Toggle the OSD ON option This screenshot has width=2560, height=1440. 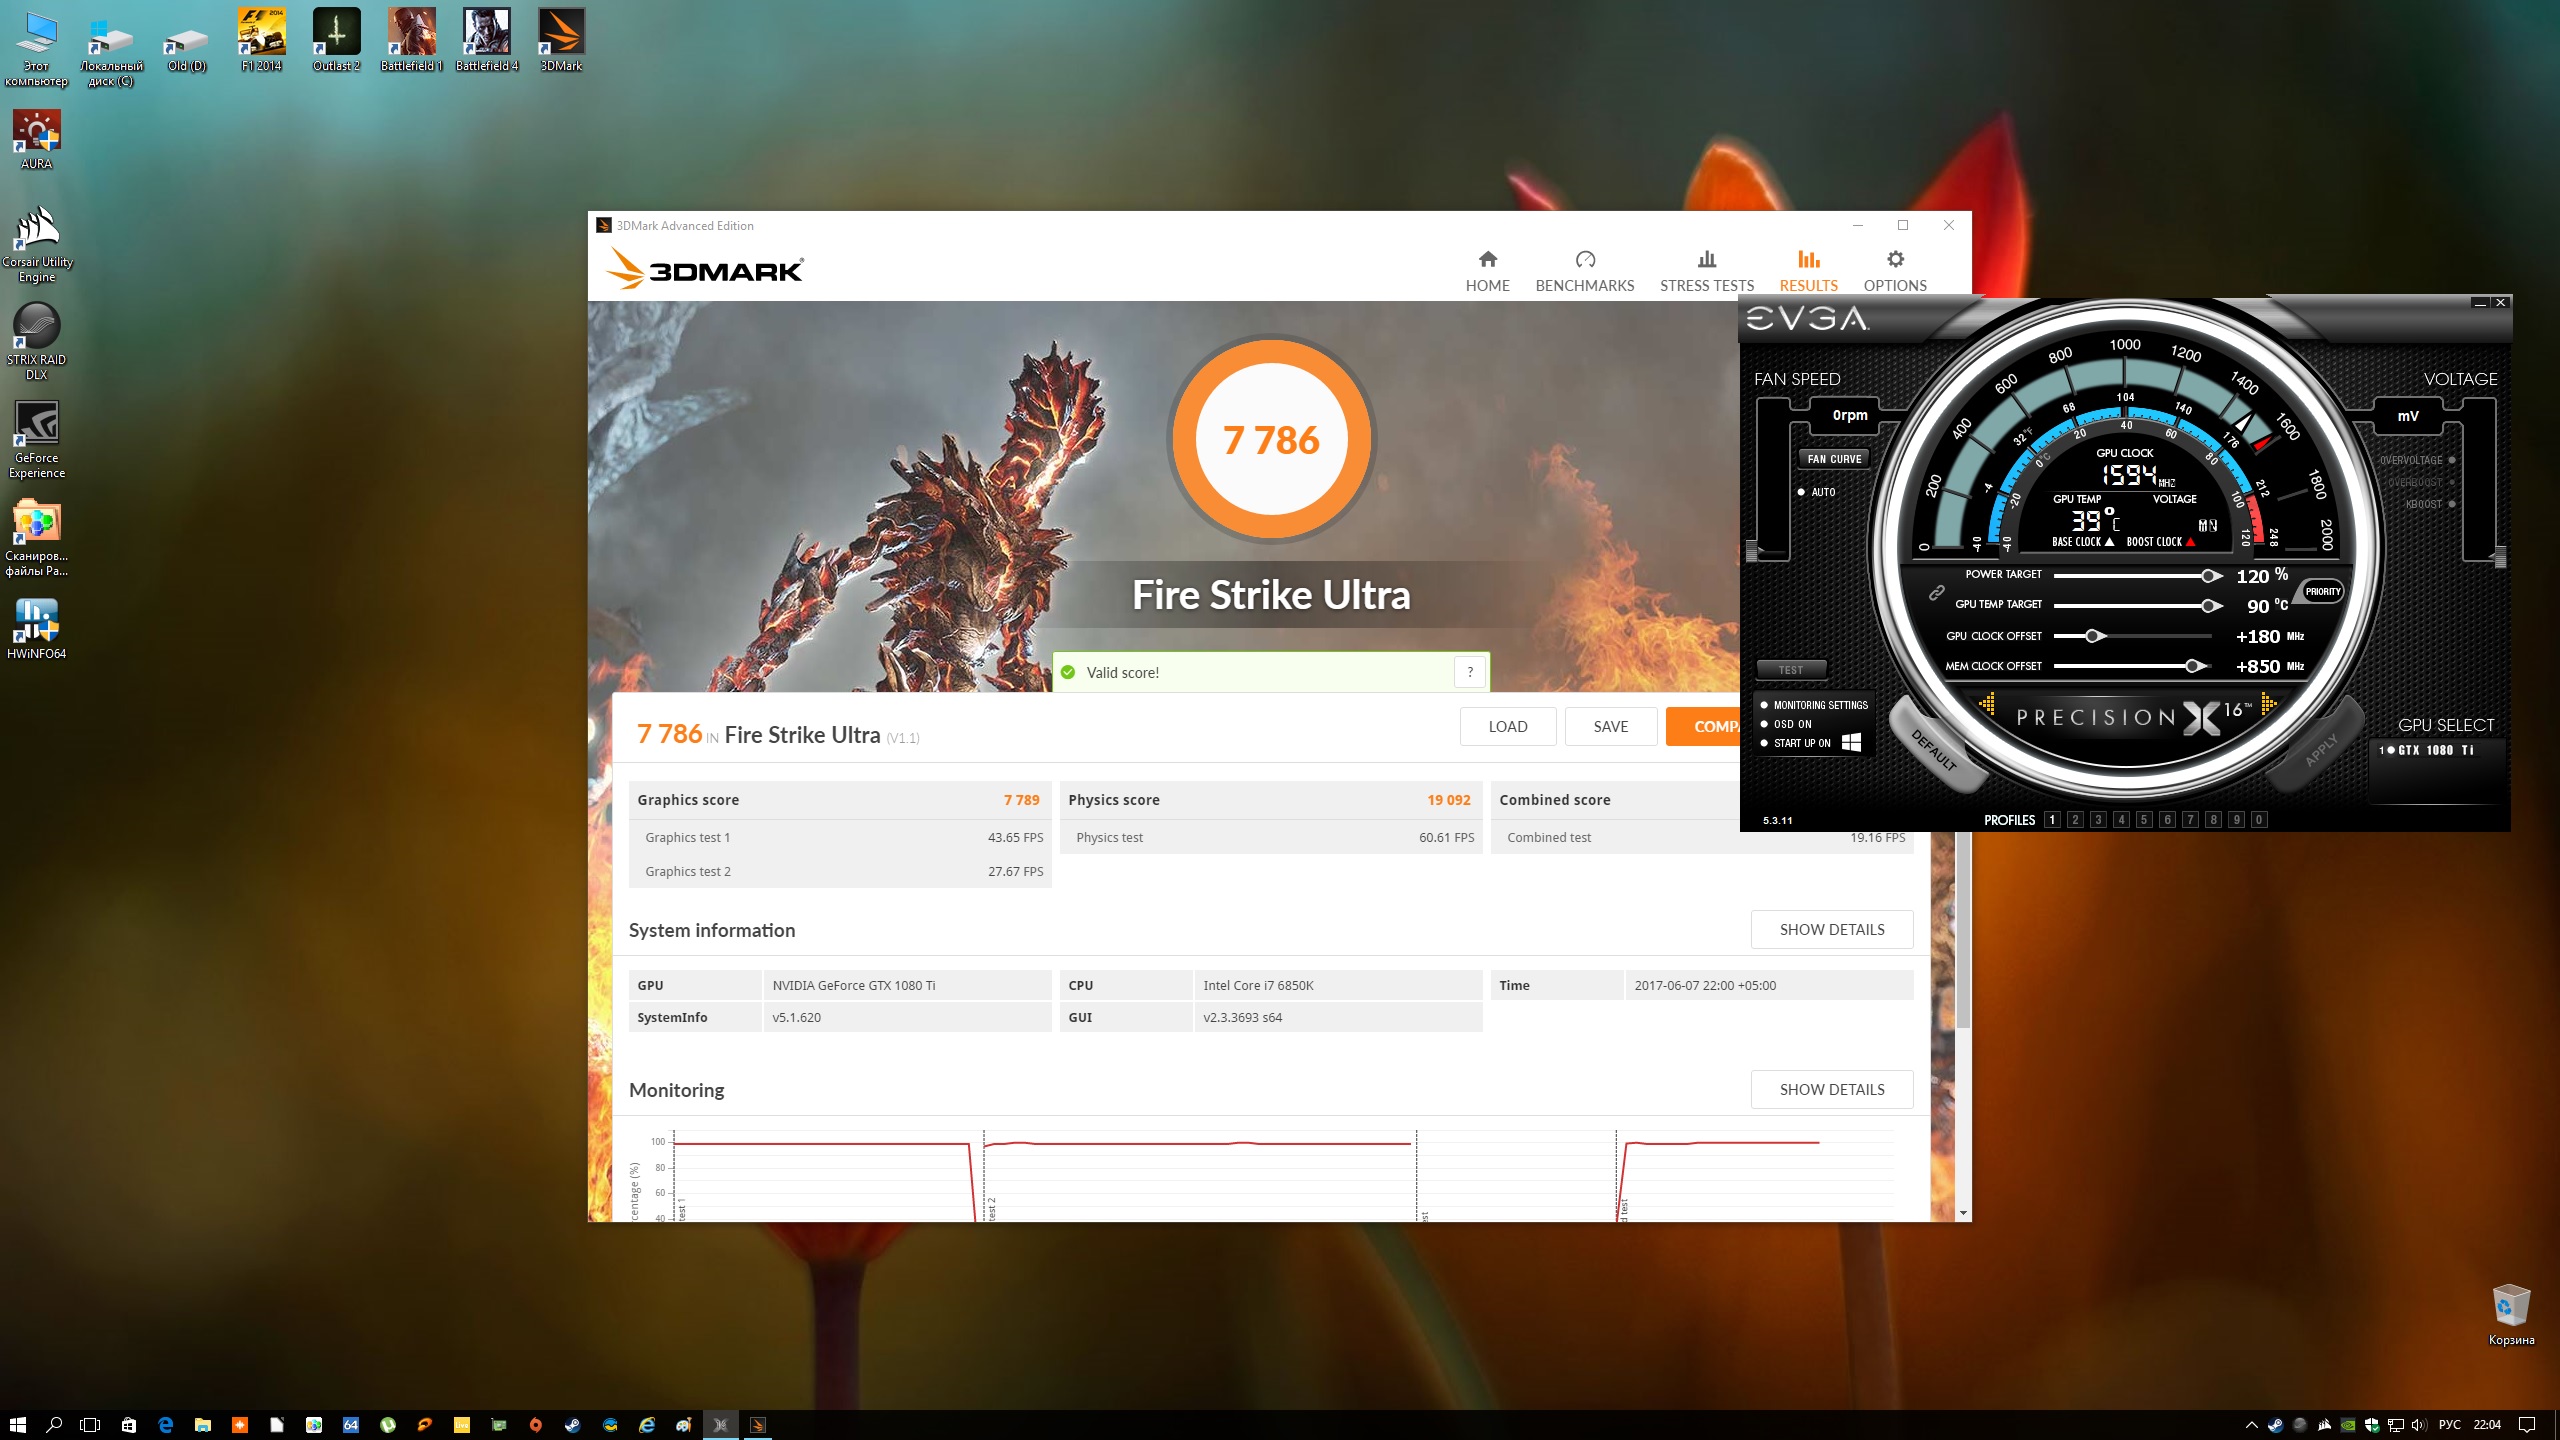pos(1765,724)
